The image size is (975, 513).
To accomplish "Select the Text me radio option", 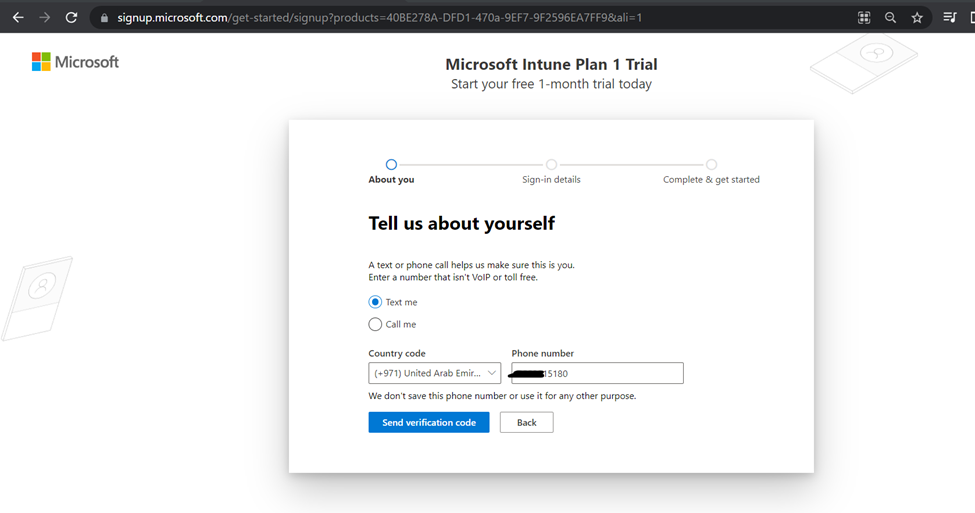I will (375, 302).
